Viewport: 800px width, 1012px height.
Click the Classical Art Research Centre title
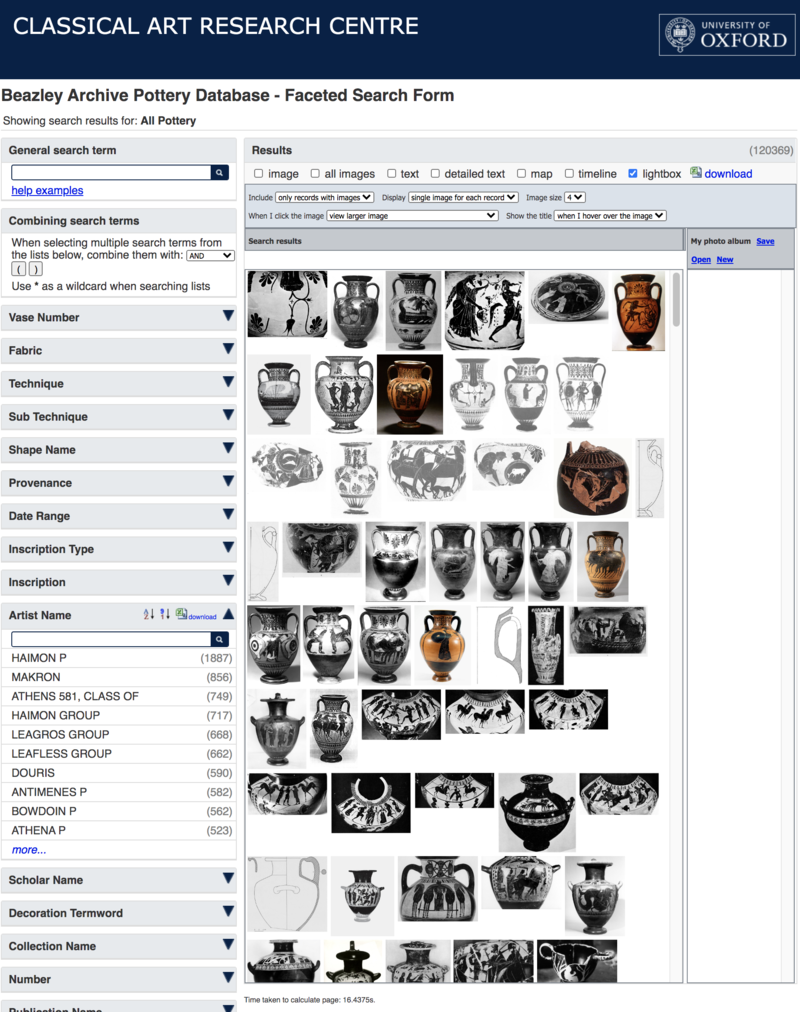pyautogui.click(x=215, y=26)
